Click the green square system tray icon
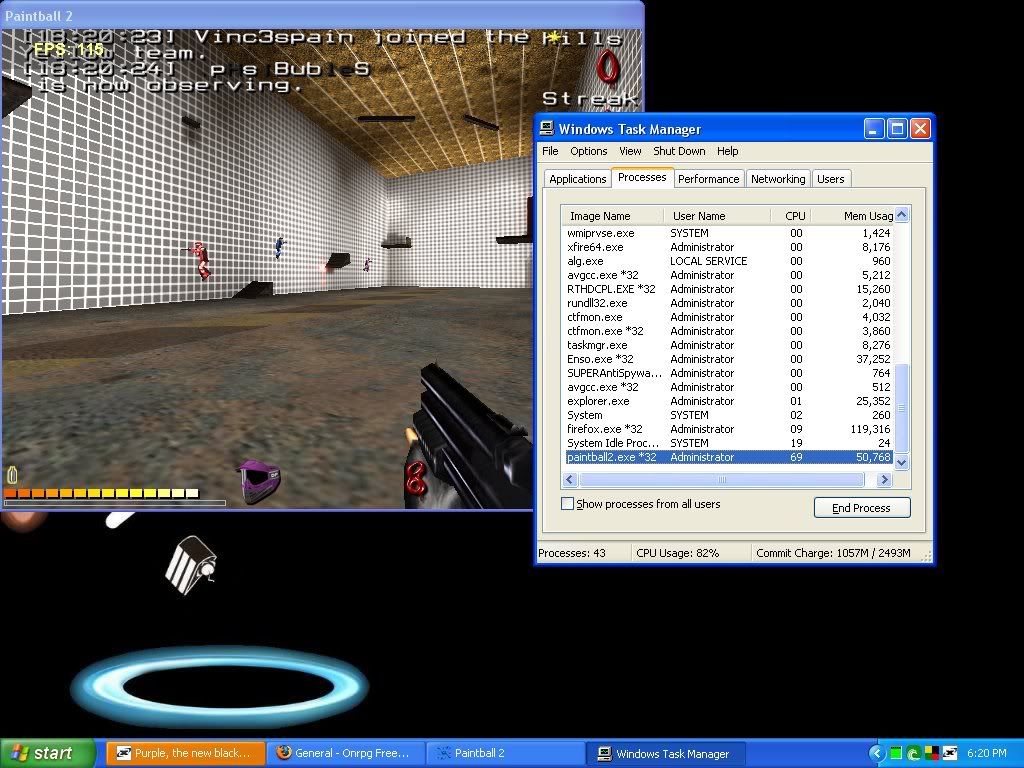 coord(897,753)
